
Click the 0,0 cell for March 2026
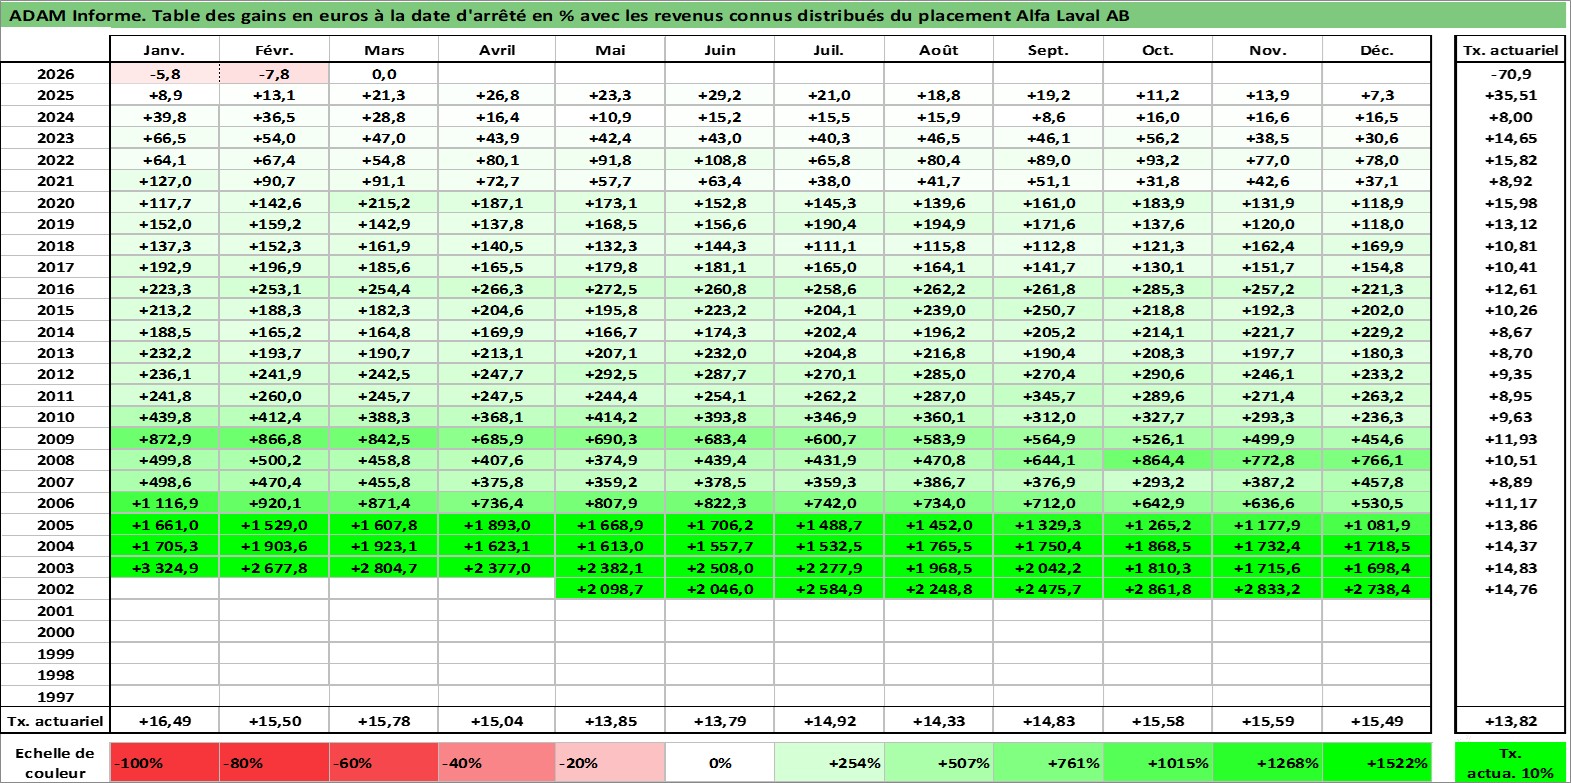pyautogui.click(x=384, y=74)
